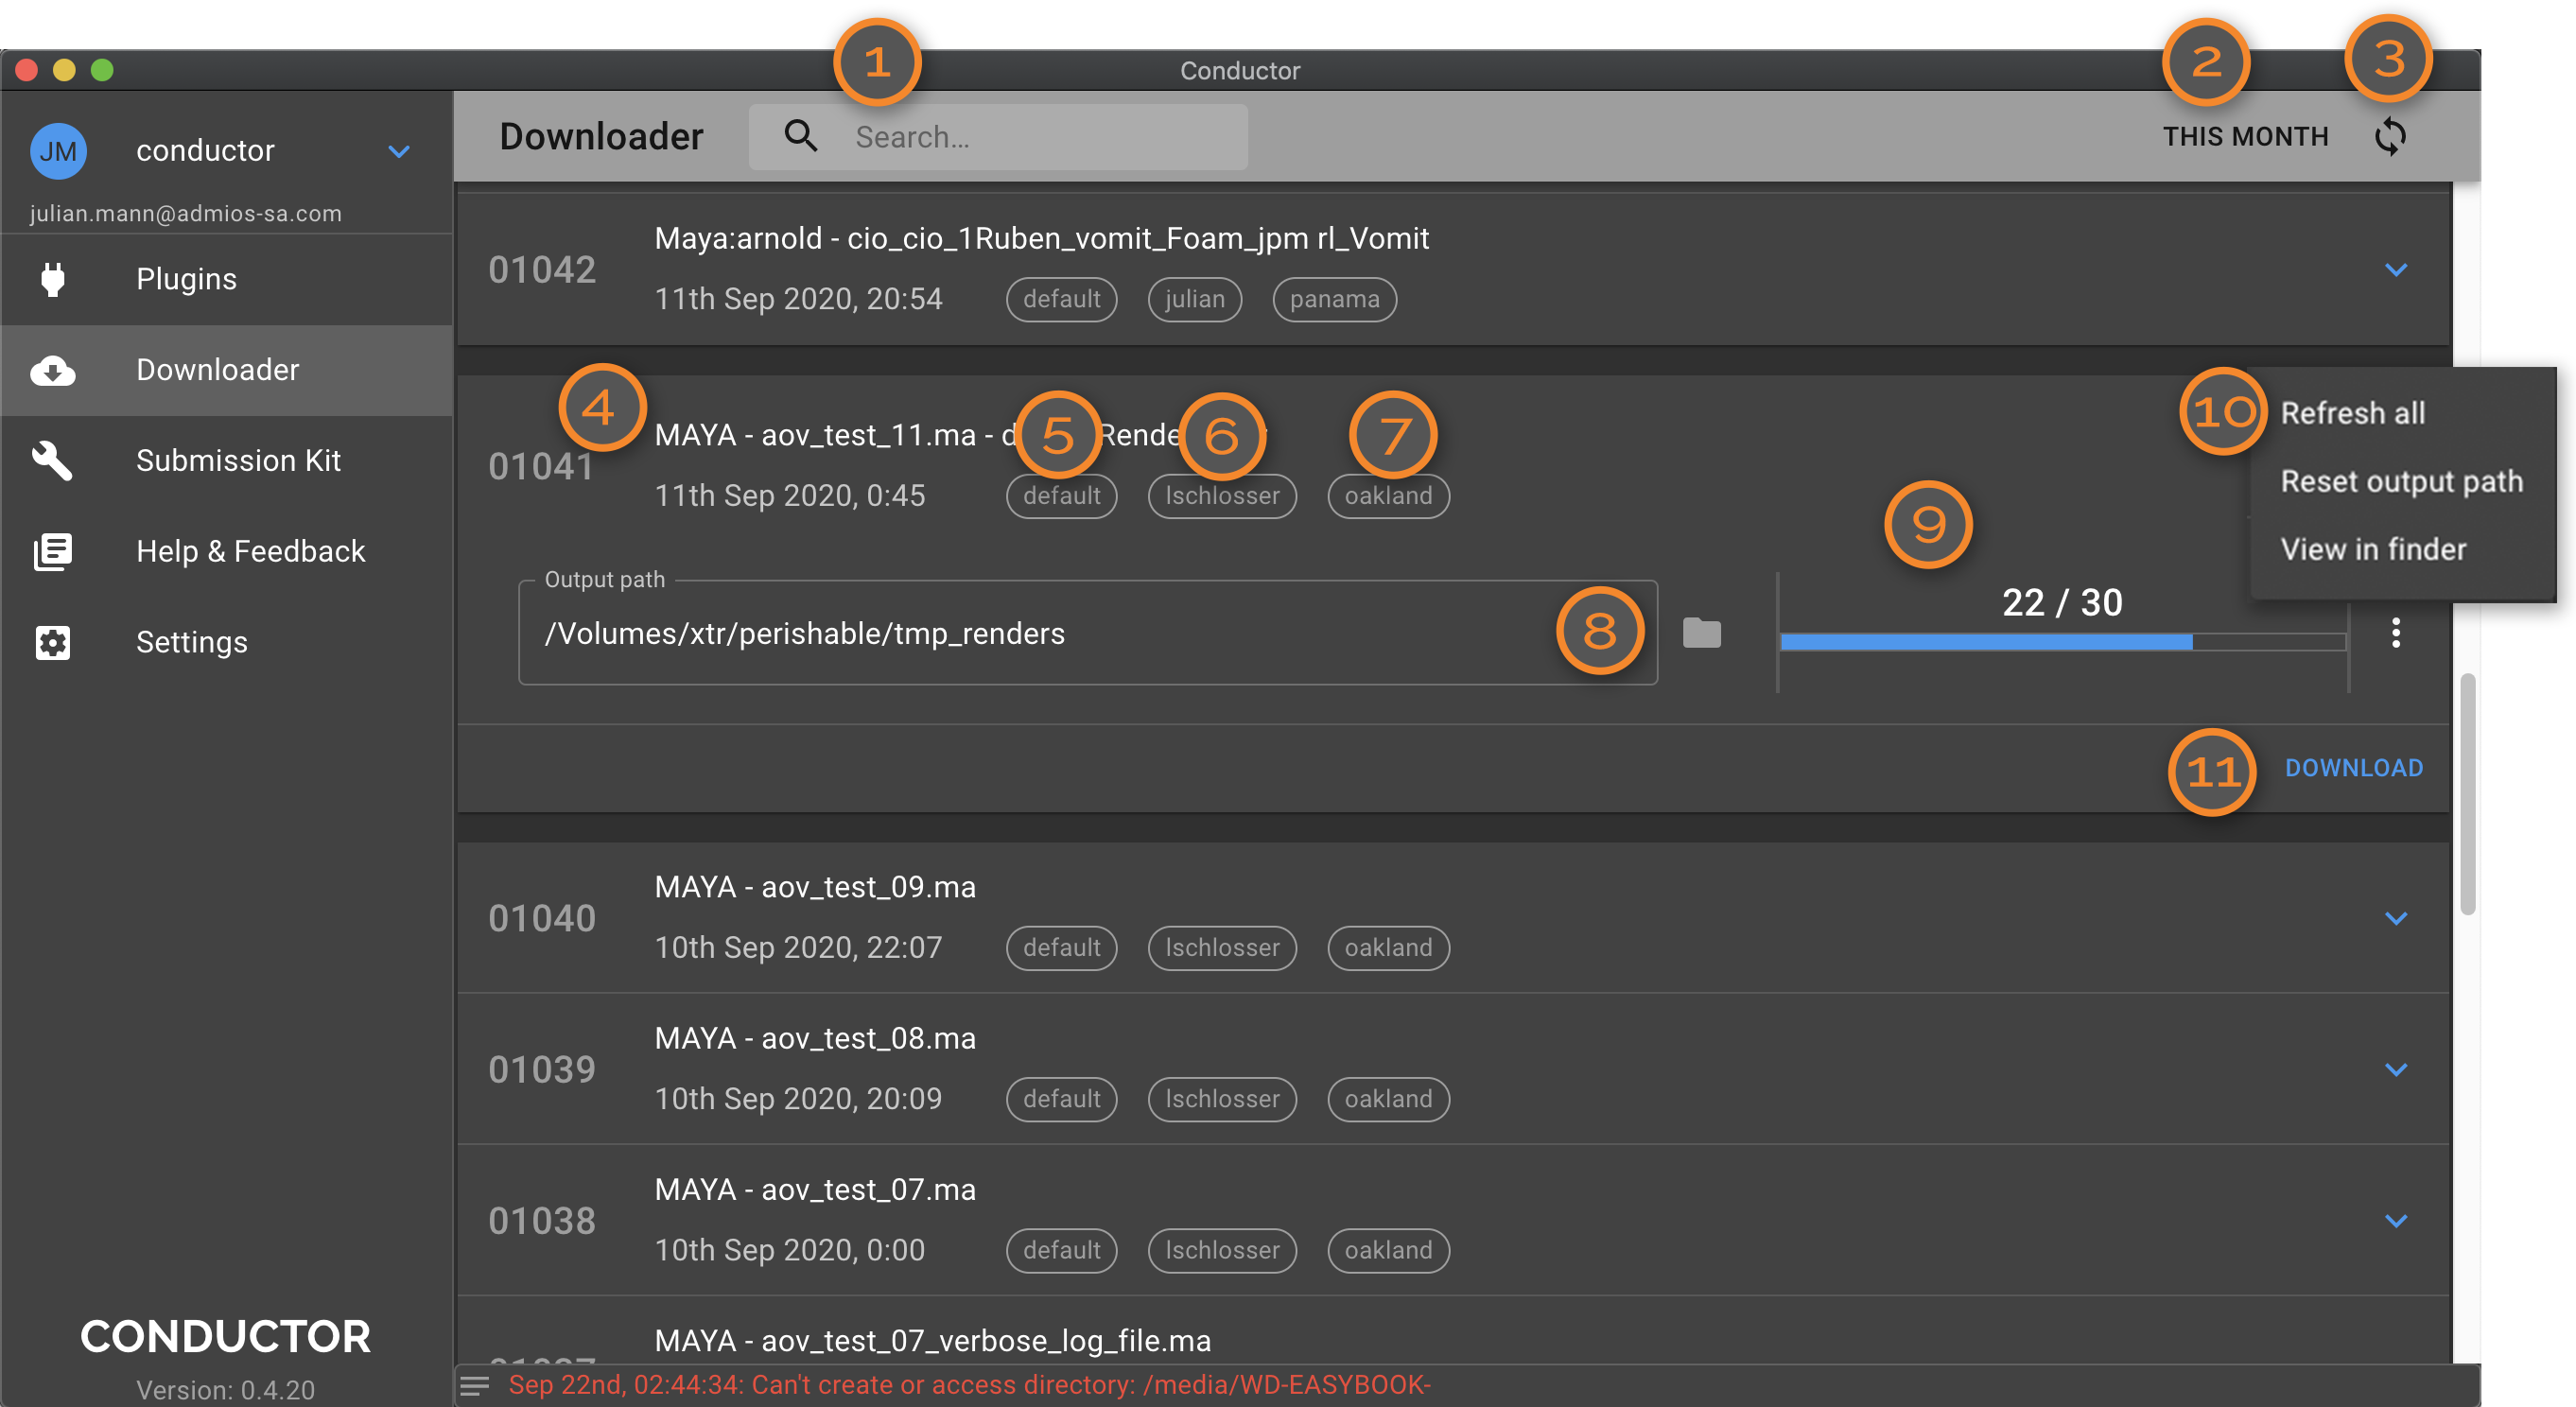The image size is (2576, 1407).
Task: Click into the Search field
Action: point(998,136)
